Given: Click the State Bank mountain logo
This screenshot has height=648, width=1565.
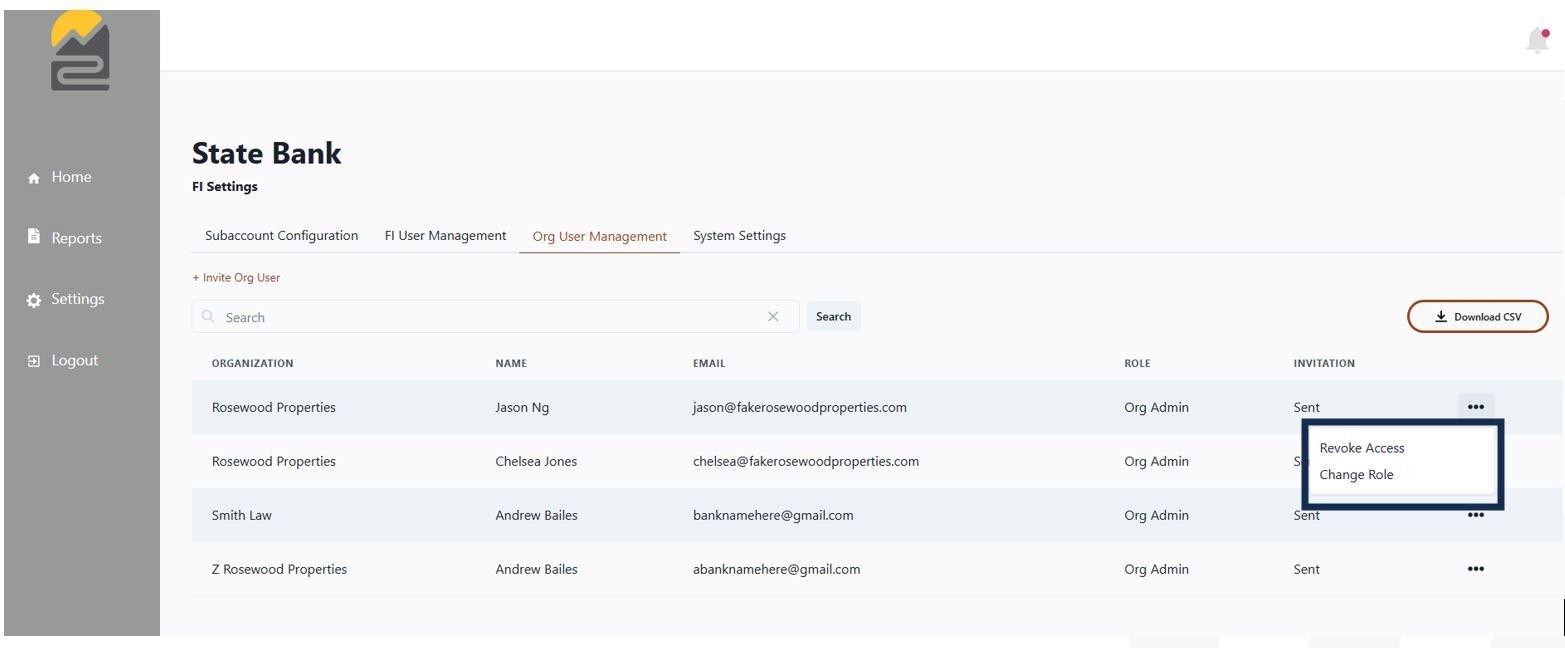Looking at the screenshot, I should (80, 51).
